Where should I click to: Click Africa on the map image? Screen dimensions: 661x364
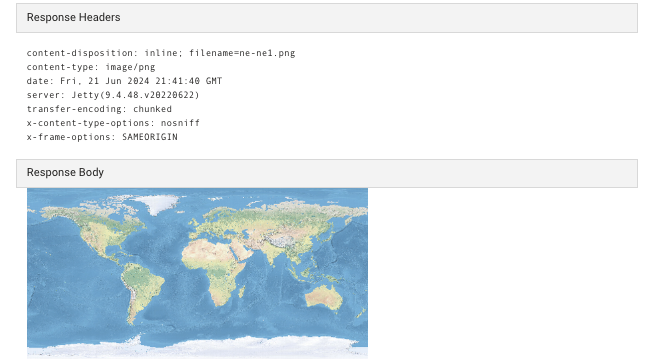214,267
